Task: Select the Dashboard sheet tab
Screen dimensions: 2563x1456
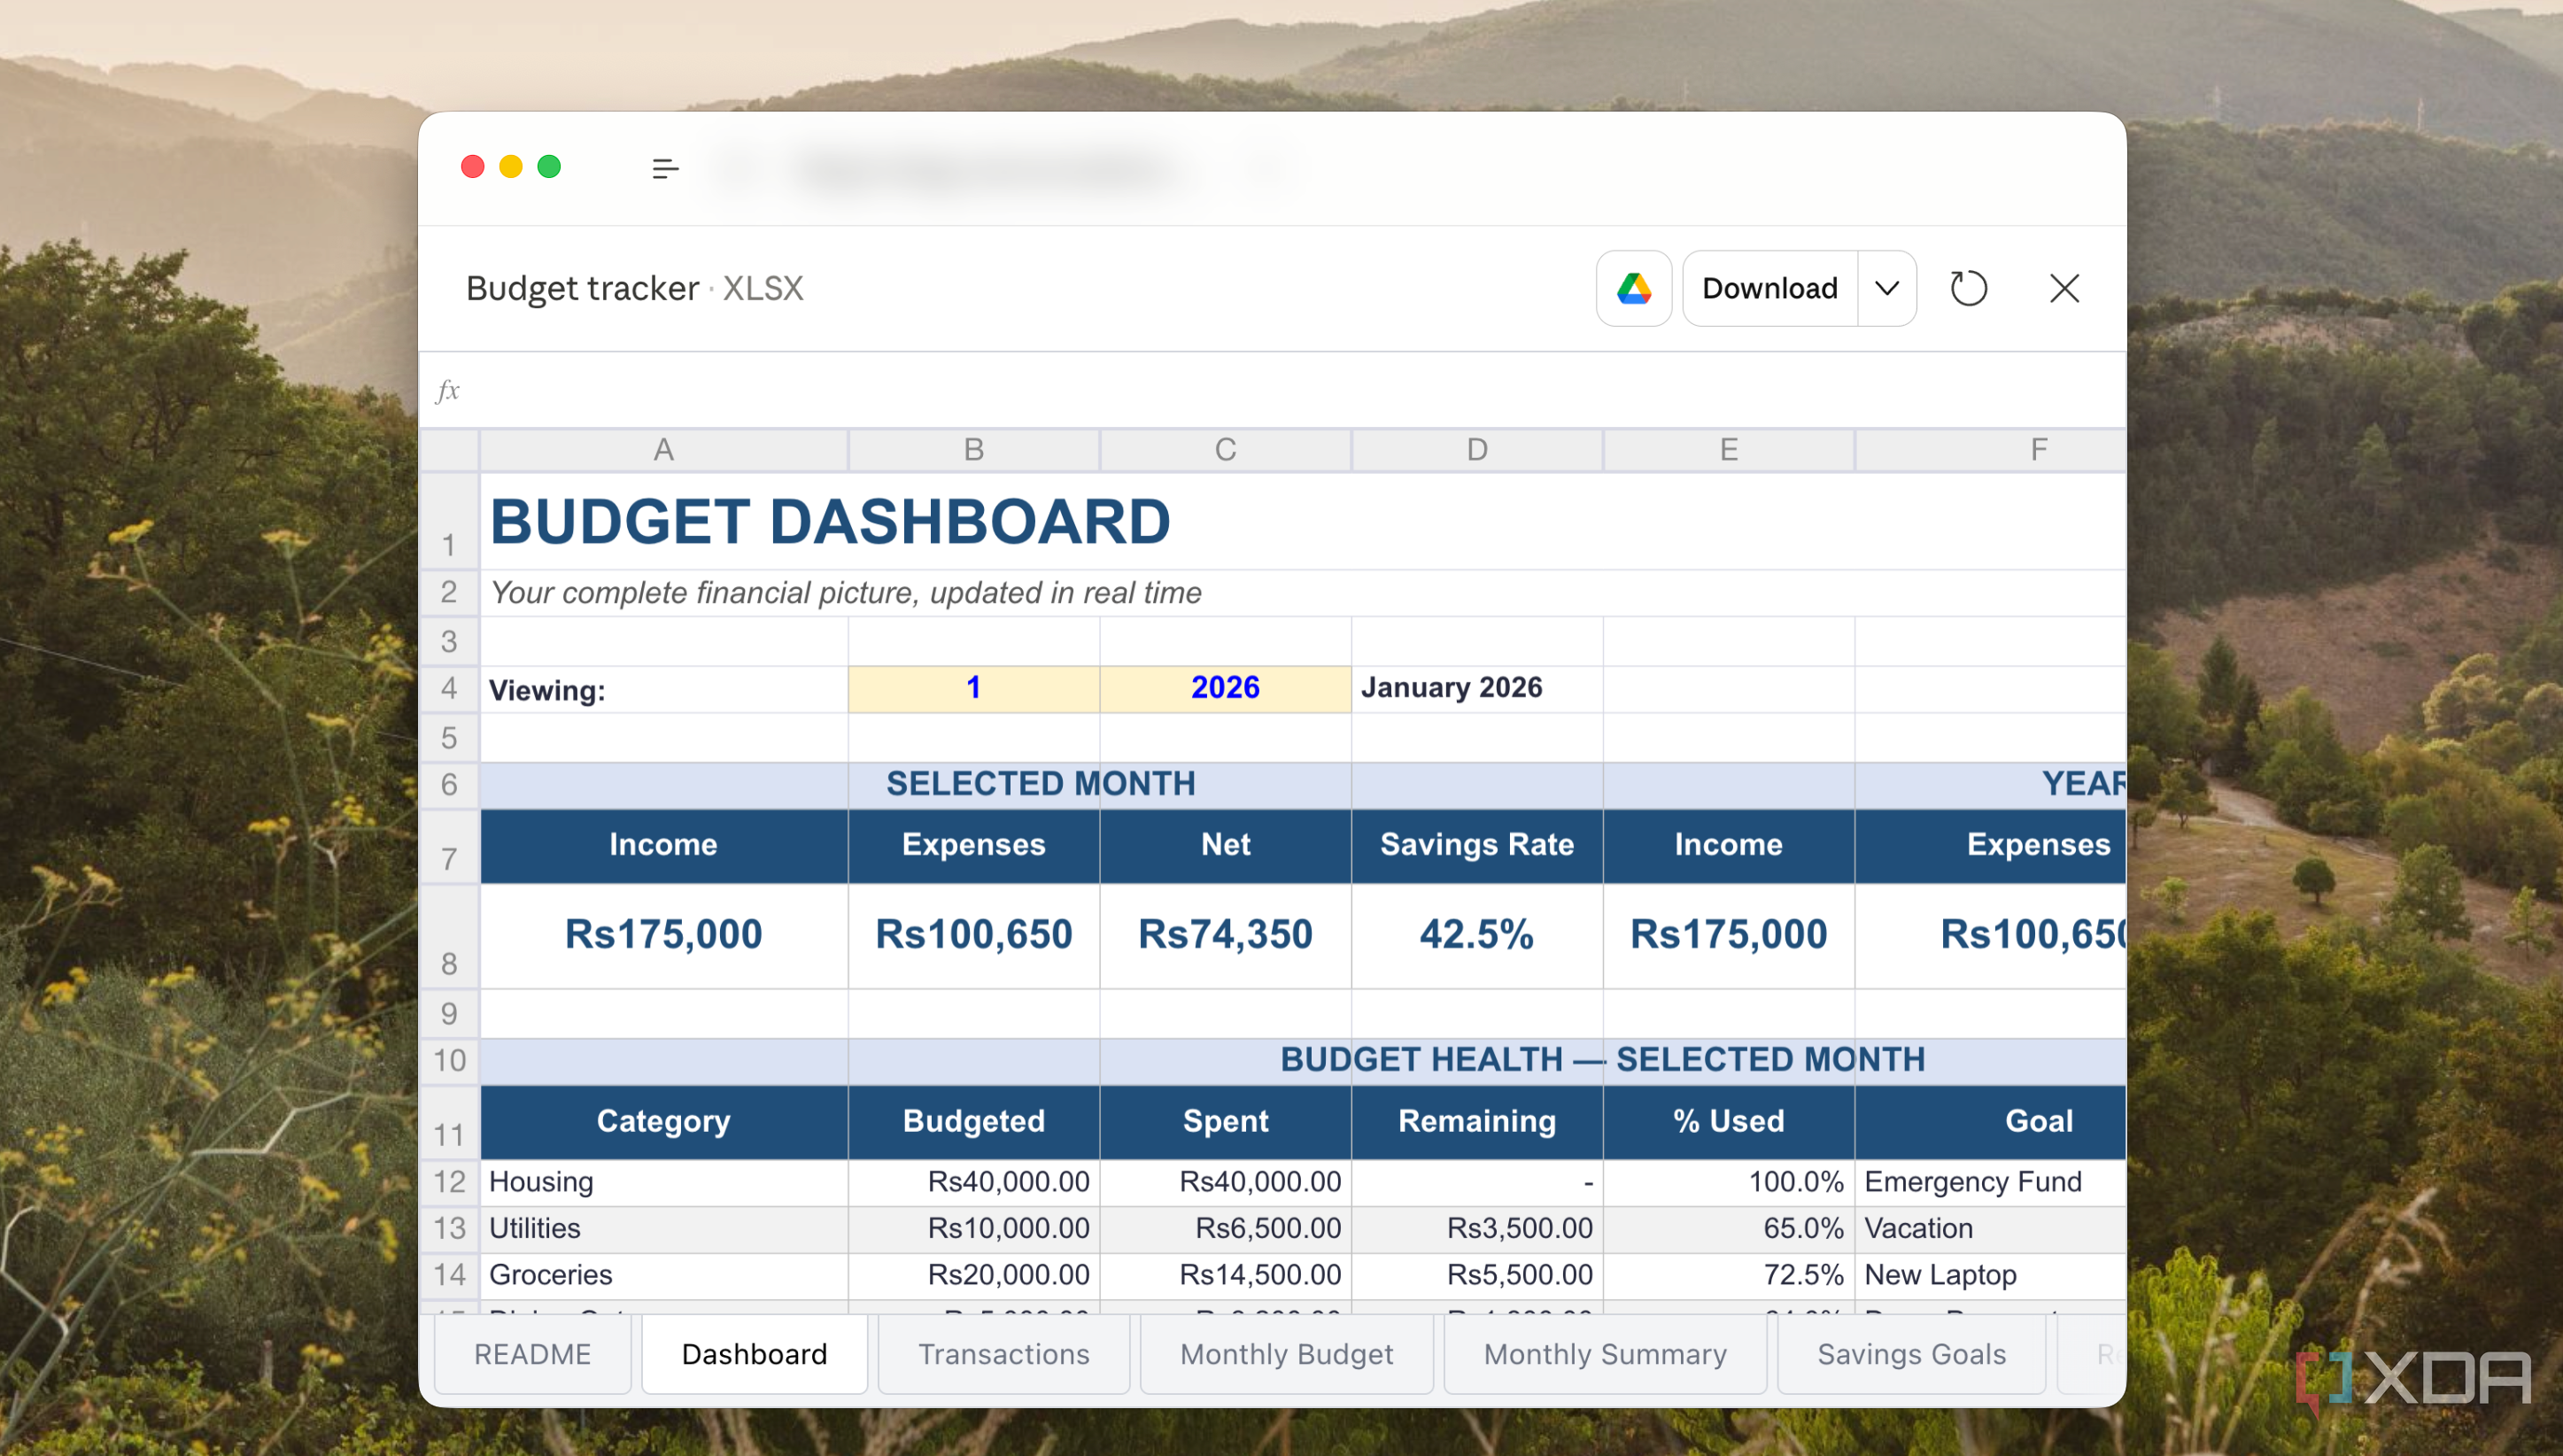Action: (754, 1354)
